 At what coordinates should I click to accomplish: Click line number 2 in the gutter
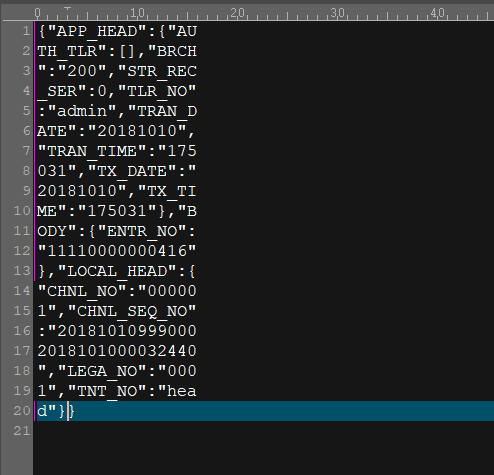click(27, 51)
